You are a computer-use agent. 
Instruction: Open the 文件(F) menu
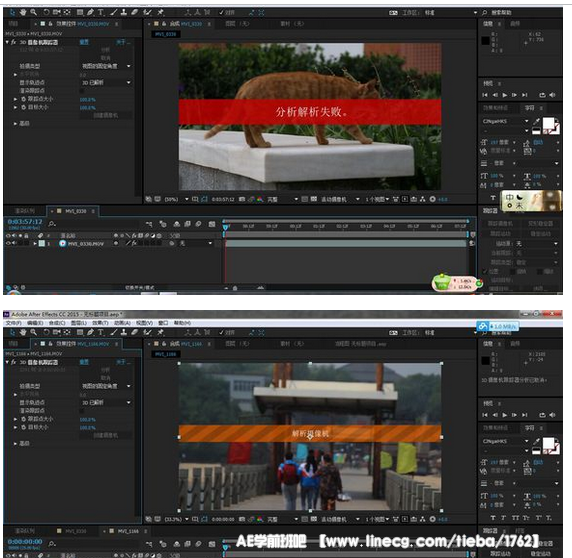click(x=13, y=323)
